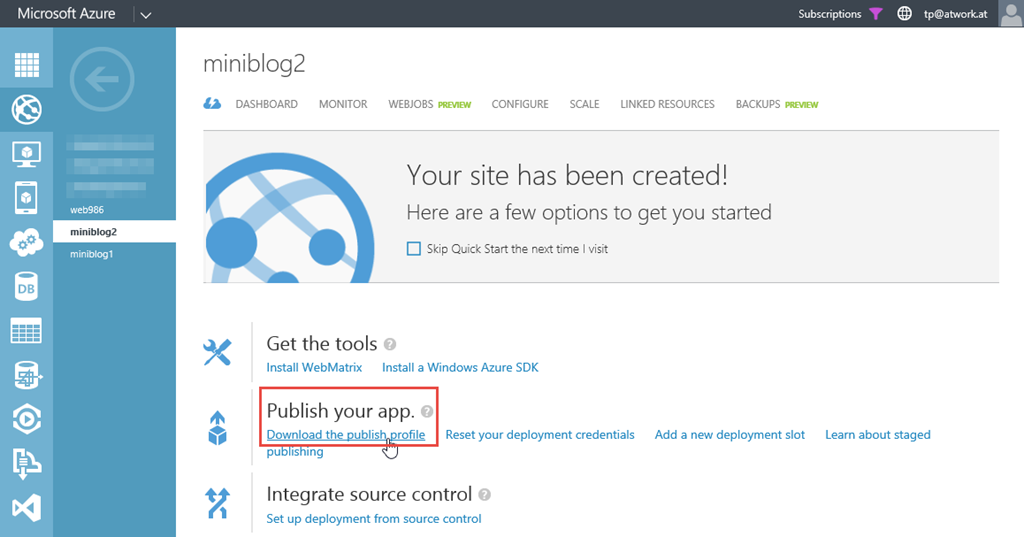Open the Mobile Services phone icon
This screenshot has width=1024, height=537.
point(27,198)
